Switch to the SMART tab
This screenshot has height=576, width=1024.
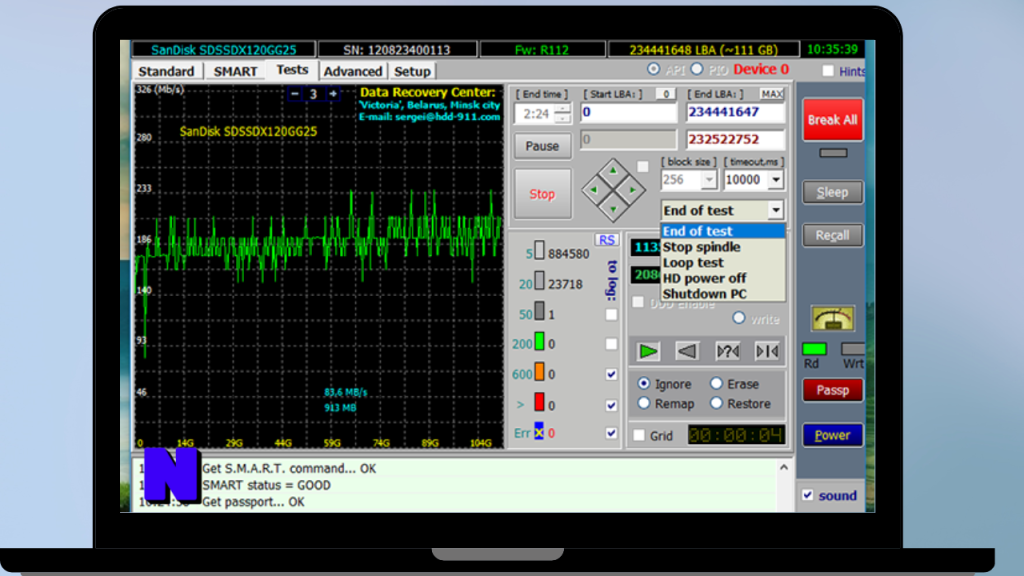[x=235, y=71]
